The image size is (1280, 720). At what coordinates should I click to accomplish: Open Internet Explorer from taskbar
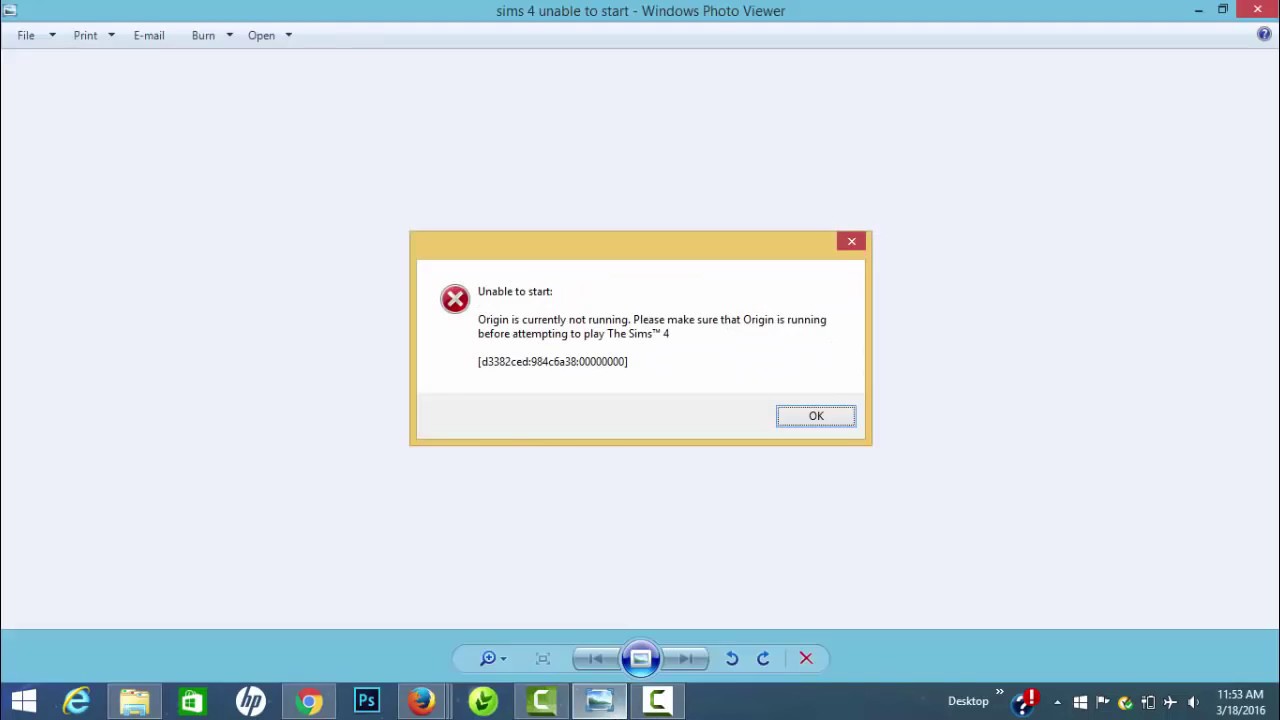coord(77,702)
